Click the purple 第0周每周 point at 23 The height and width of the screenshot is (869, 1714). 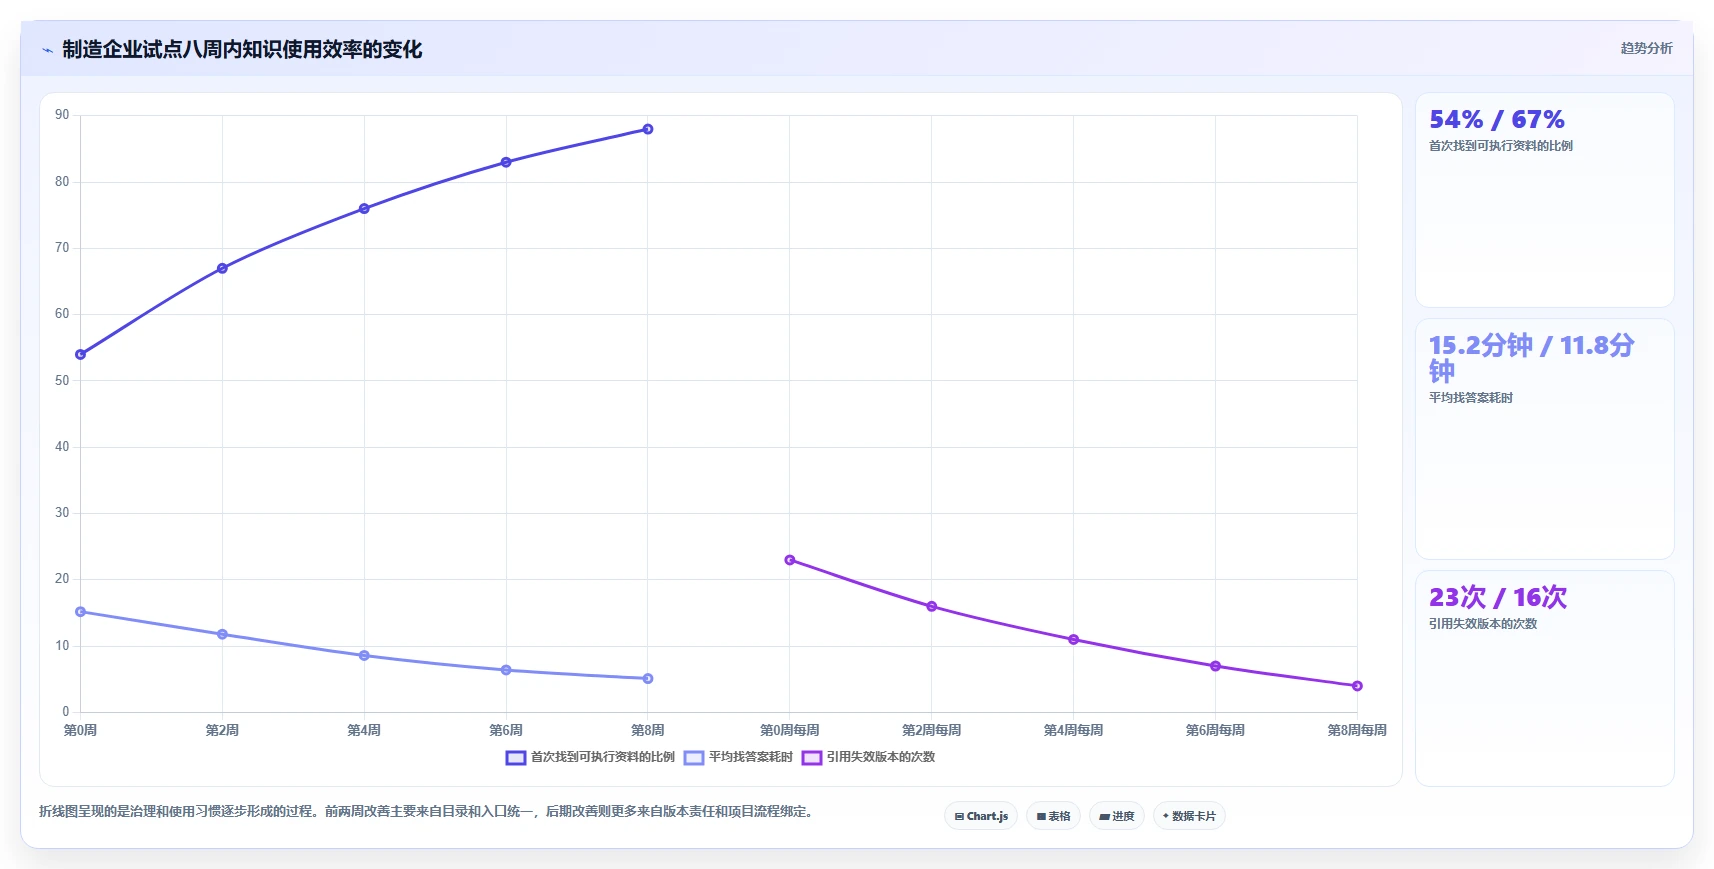pos(790,560)
